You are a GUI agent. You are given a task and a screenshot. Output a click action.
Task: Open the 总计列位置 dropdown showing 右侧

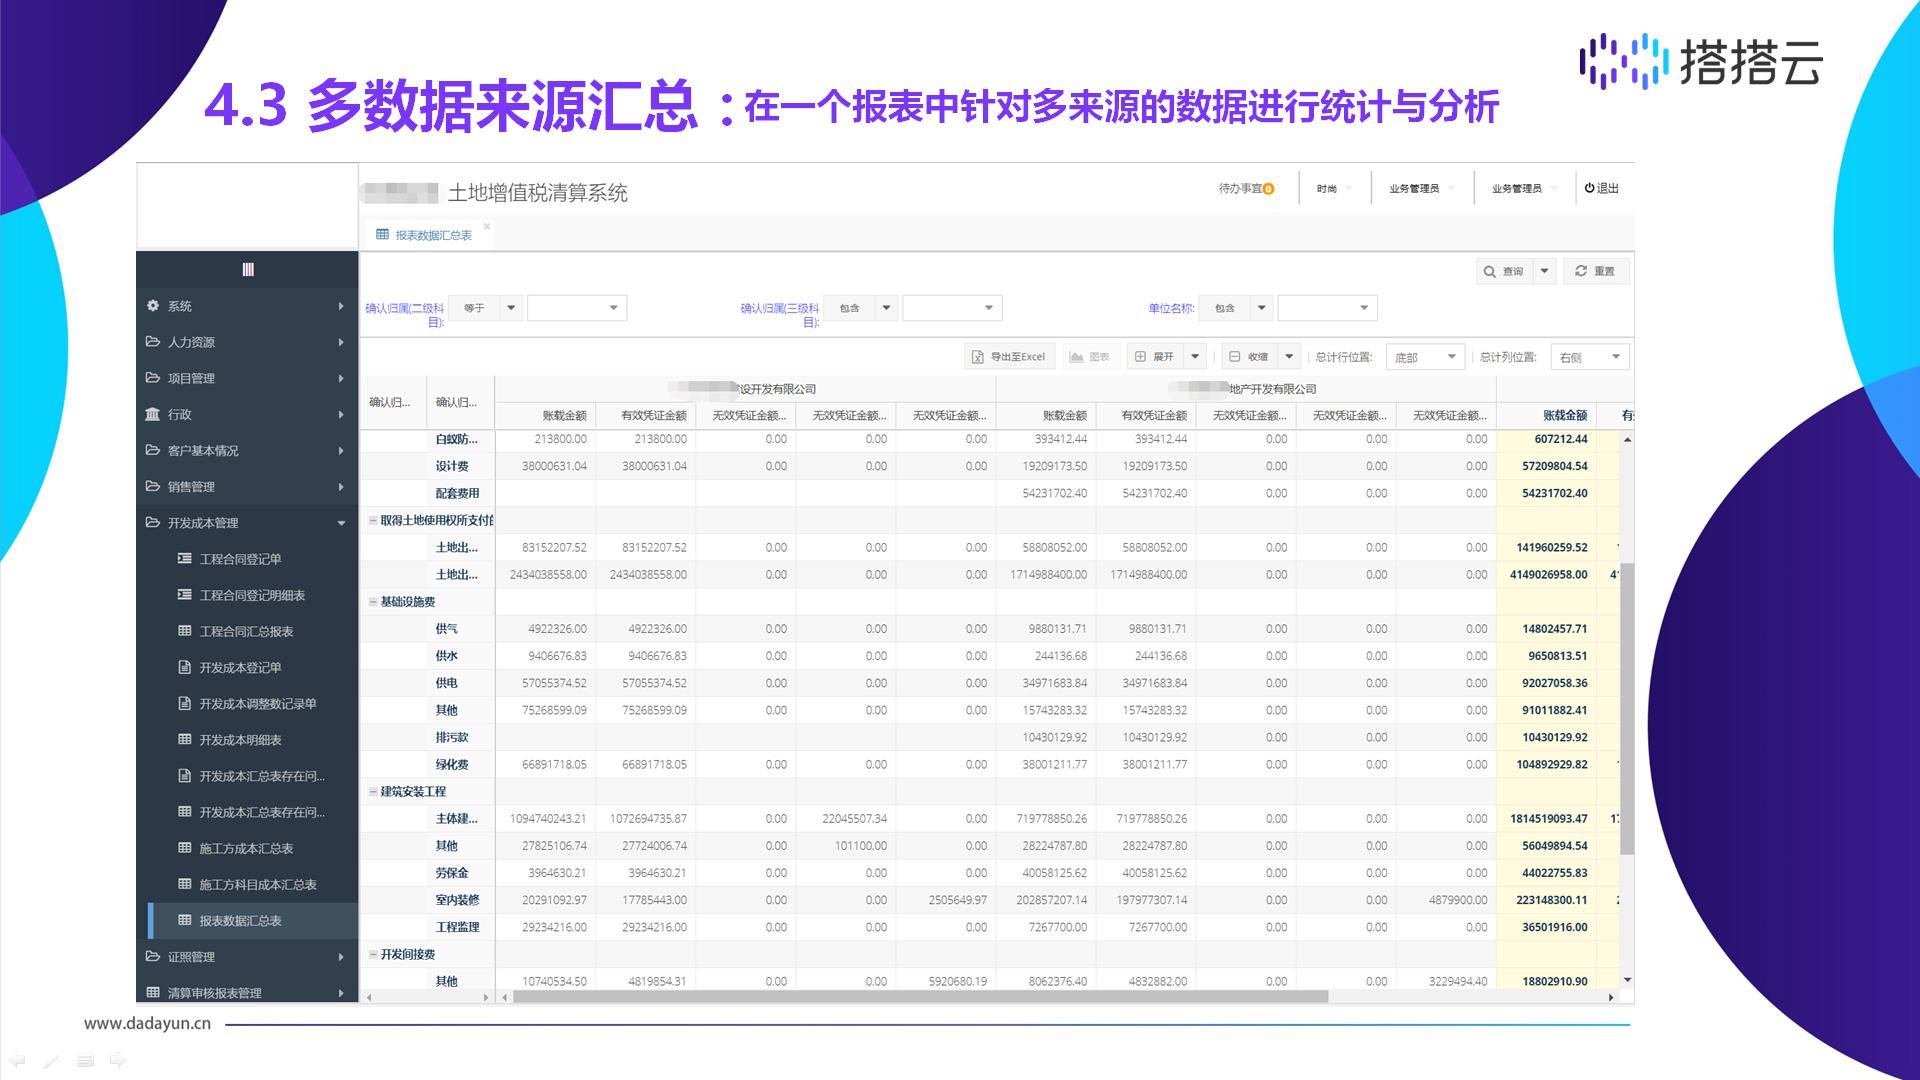click(x=1590, y=357)
